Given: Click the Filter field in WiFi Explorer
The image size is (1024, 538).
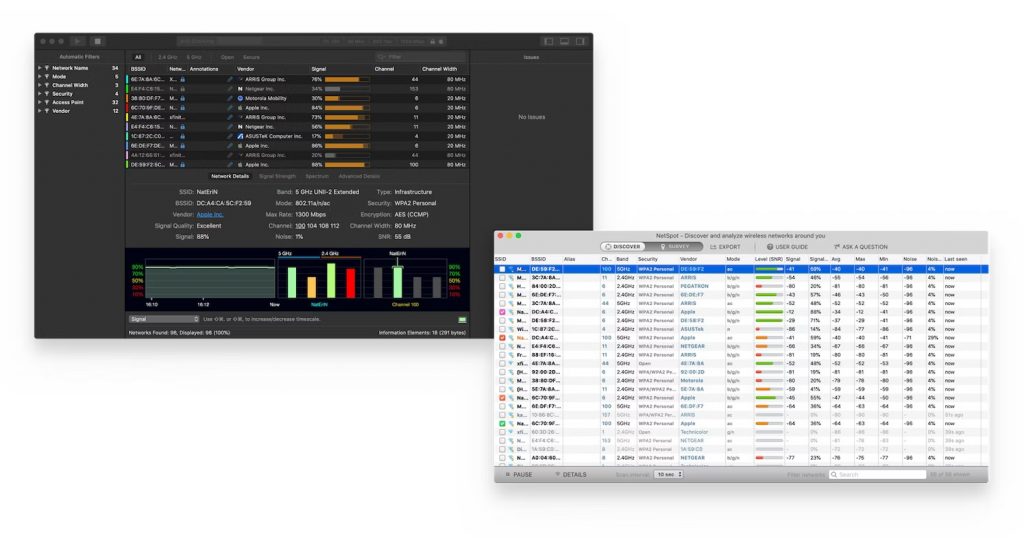Looking at the screenshot, I should (x=421, y=57).
